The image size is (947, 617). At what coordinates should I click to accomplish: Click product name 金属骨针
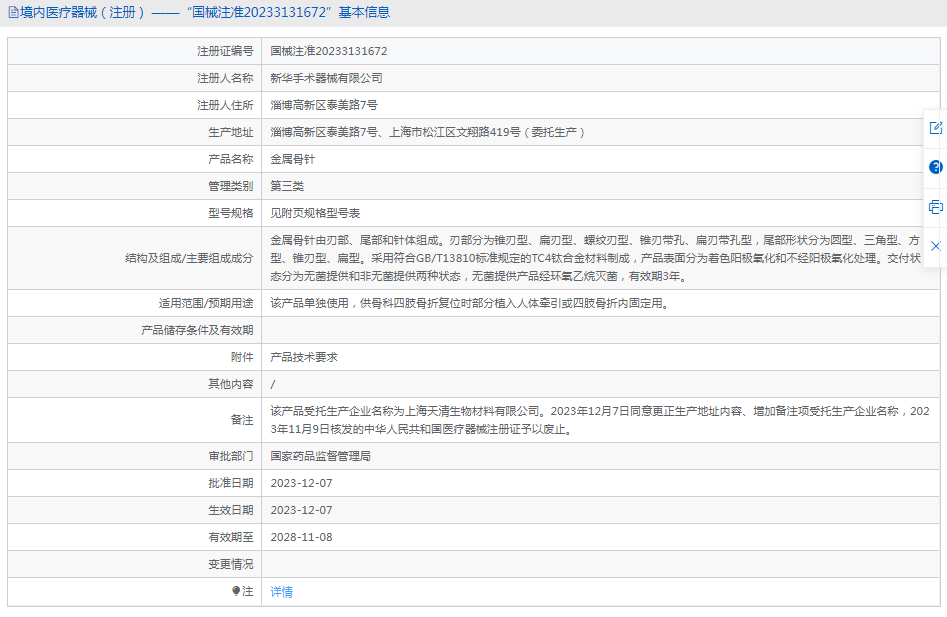pos(292,159)
